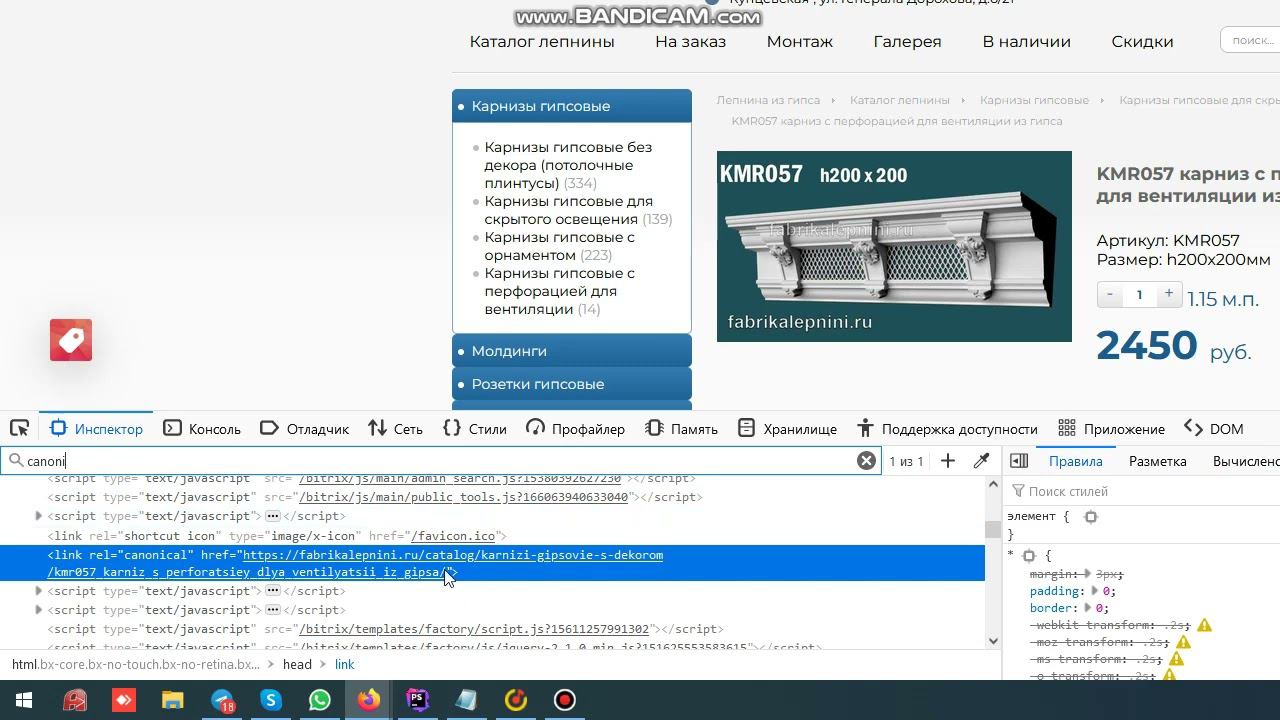
Task: Click the element rule selector highlighter icon
Action: click(x=1091, y=517)
